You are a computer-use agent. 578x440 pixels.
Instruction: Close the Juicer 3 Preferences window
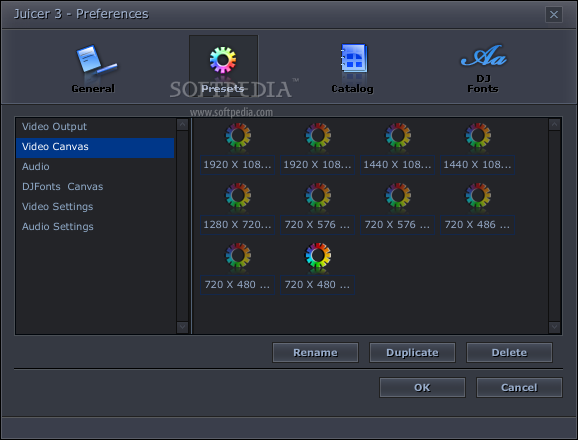coord(554,15)
